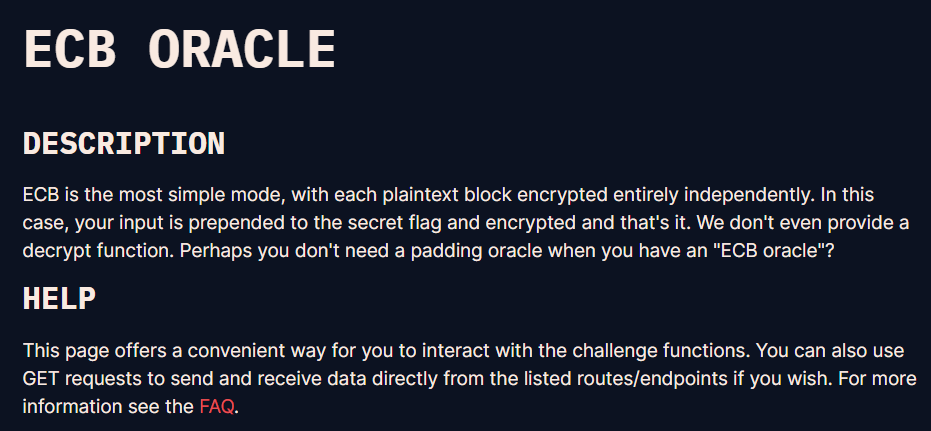Click the "convenient way" phrase in help text

[x=239, y=351]
